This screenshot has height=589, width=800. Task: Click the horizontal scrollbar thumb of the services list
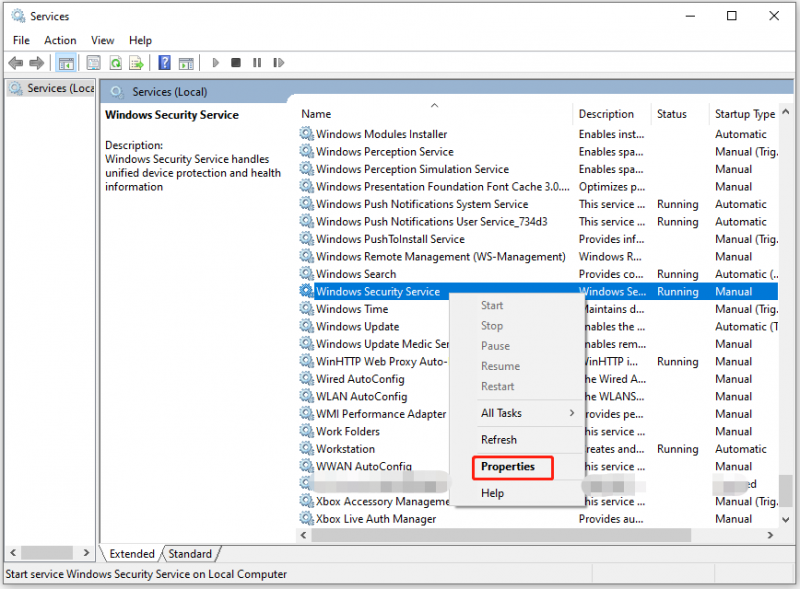coord(501,535)
